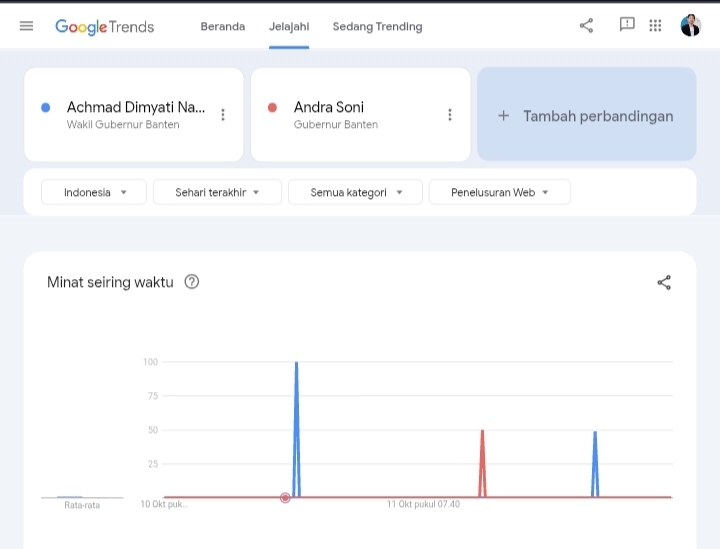Go to the Beranda tab
The height and width of the screenshot is (549, 720).
pos(223,27)
